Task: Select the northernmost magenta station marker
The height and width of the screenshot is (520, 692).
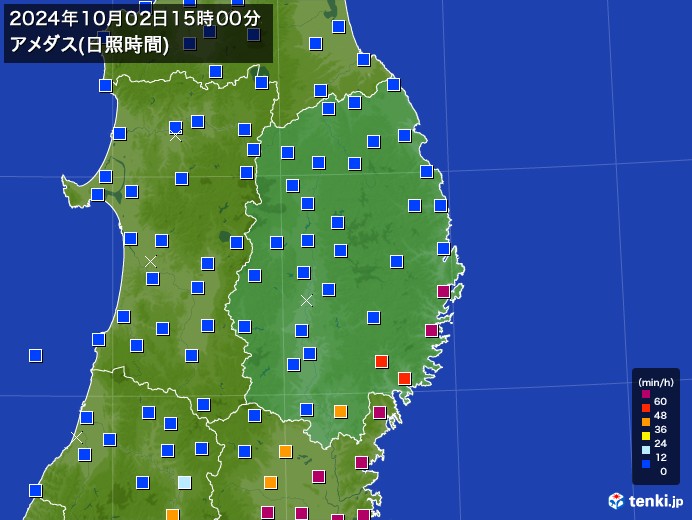Action: point(443,291)
